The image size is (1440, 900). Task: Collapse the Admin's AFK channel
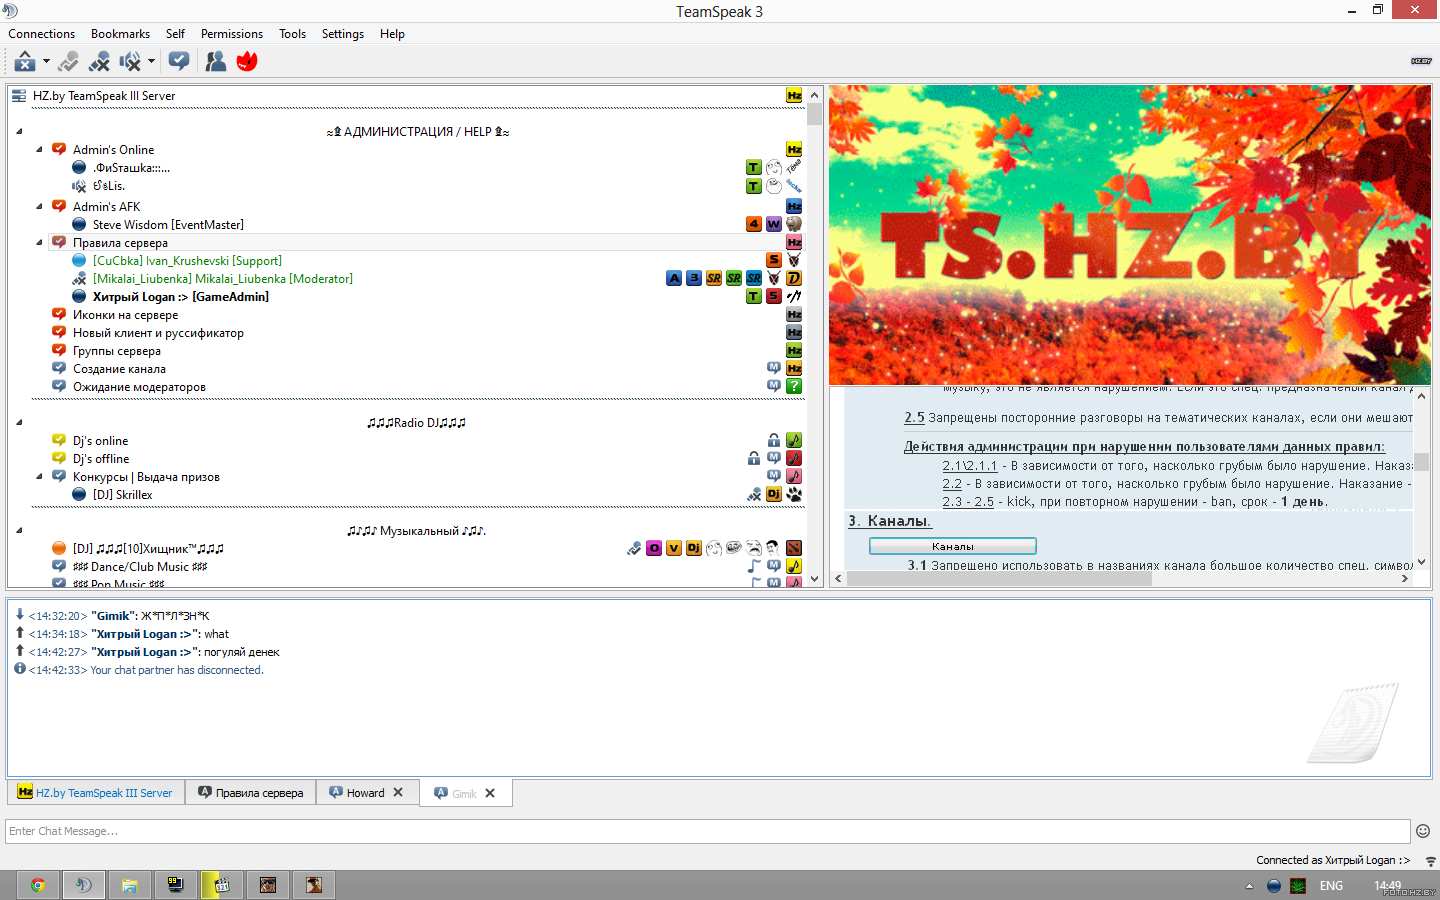coord(39,207)
